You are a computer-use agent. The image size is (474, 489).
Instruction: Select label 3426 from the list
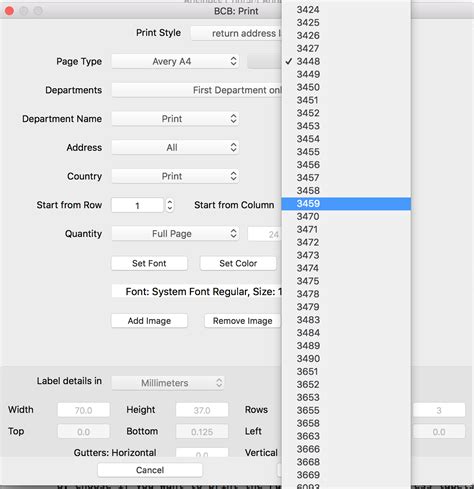click(x=346, y=35)
